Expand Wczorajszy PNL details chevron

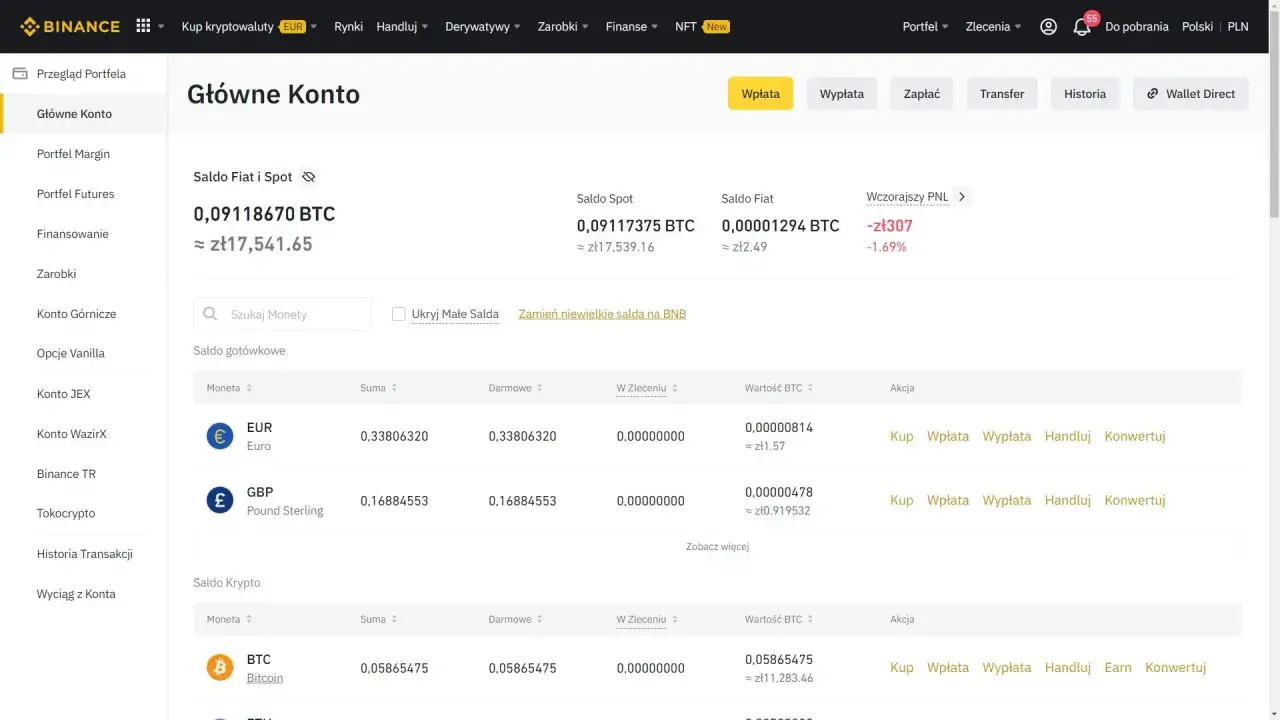pos(962,197)
